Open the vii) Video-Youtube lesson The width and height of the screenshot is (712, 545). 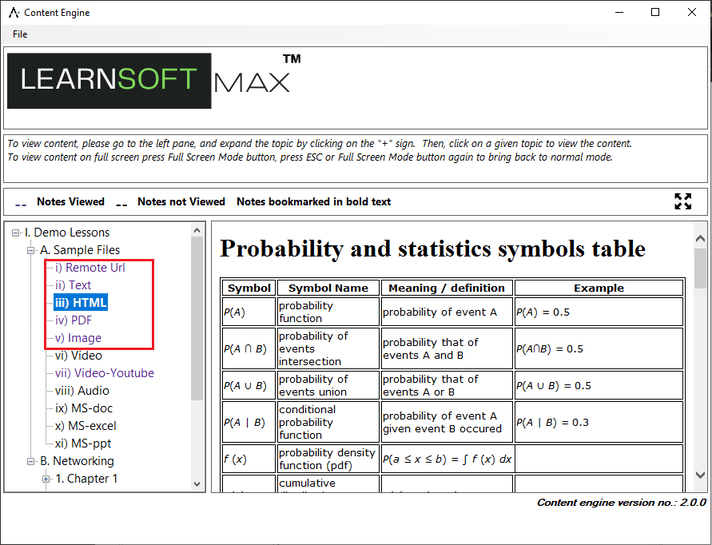click(x=105, y=373)
